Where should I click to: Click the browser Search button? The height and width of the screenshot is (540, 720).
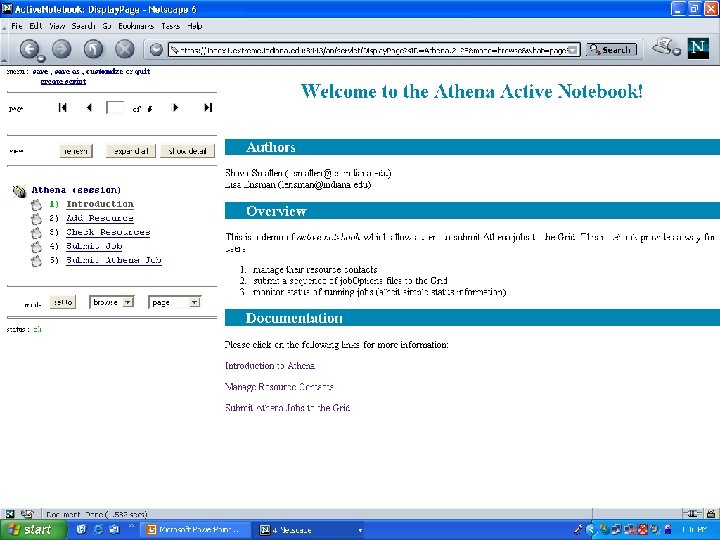[x=611, y=50]
